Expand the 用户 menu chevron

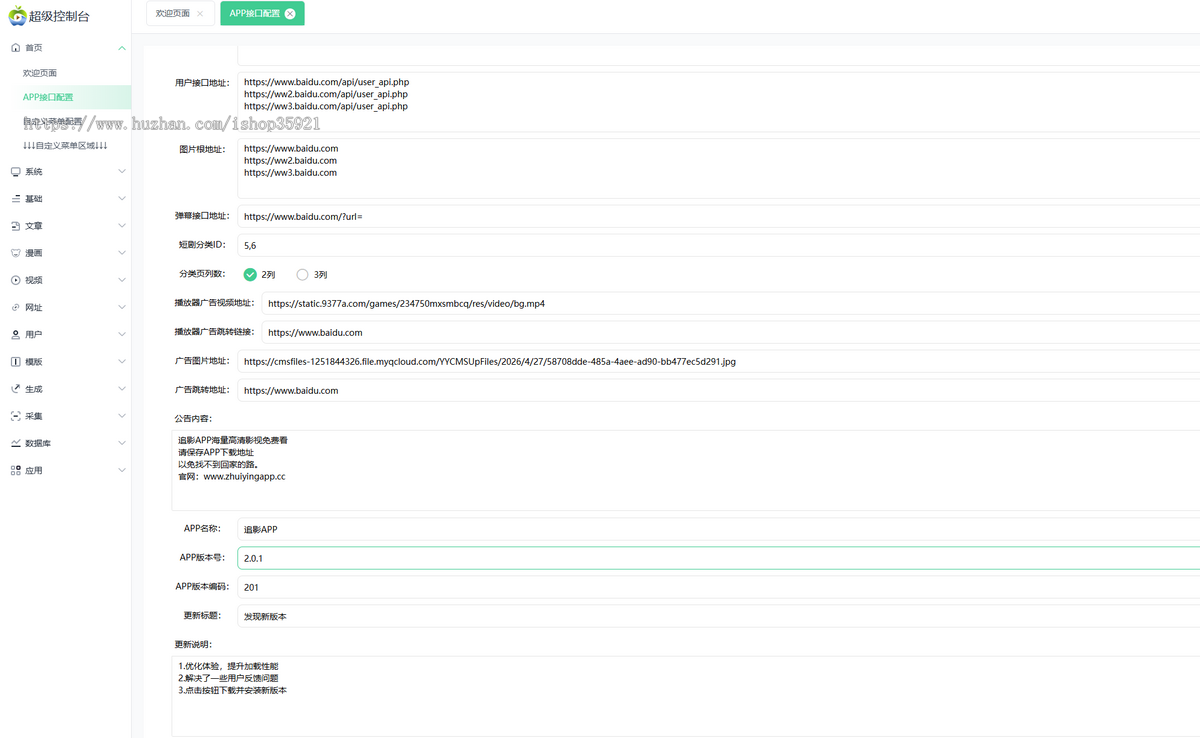point(122,334)
